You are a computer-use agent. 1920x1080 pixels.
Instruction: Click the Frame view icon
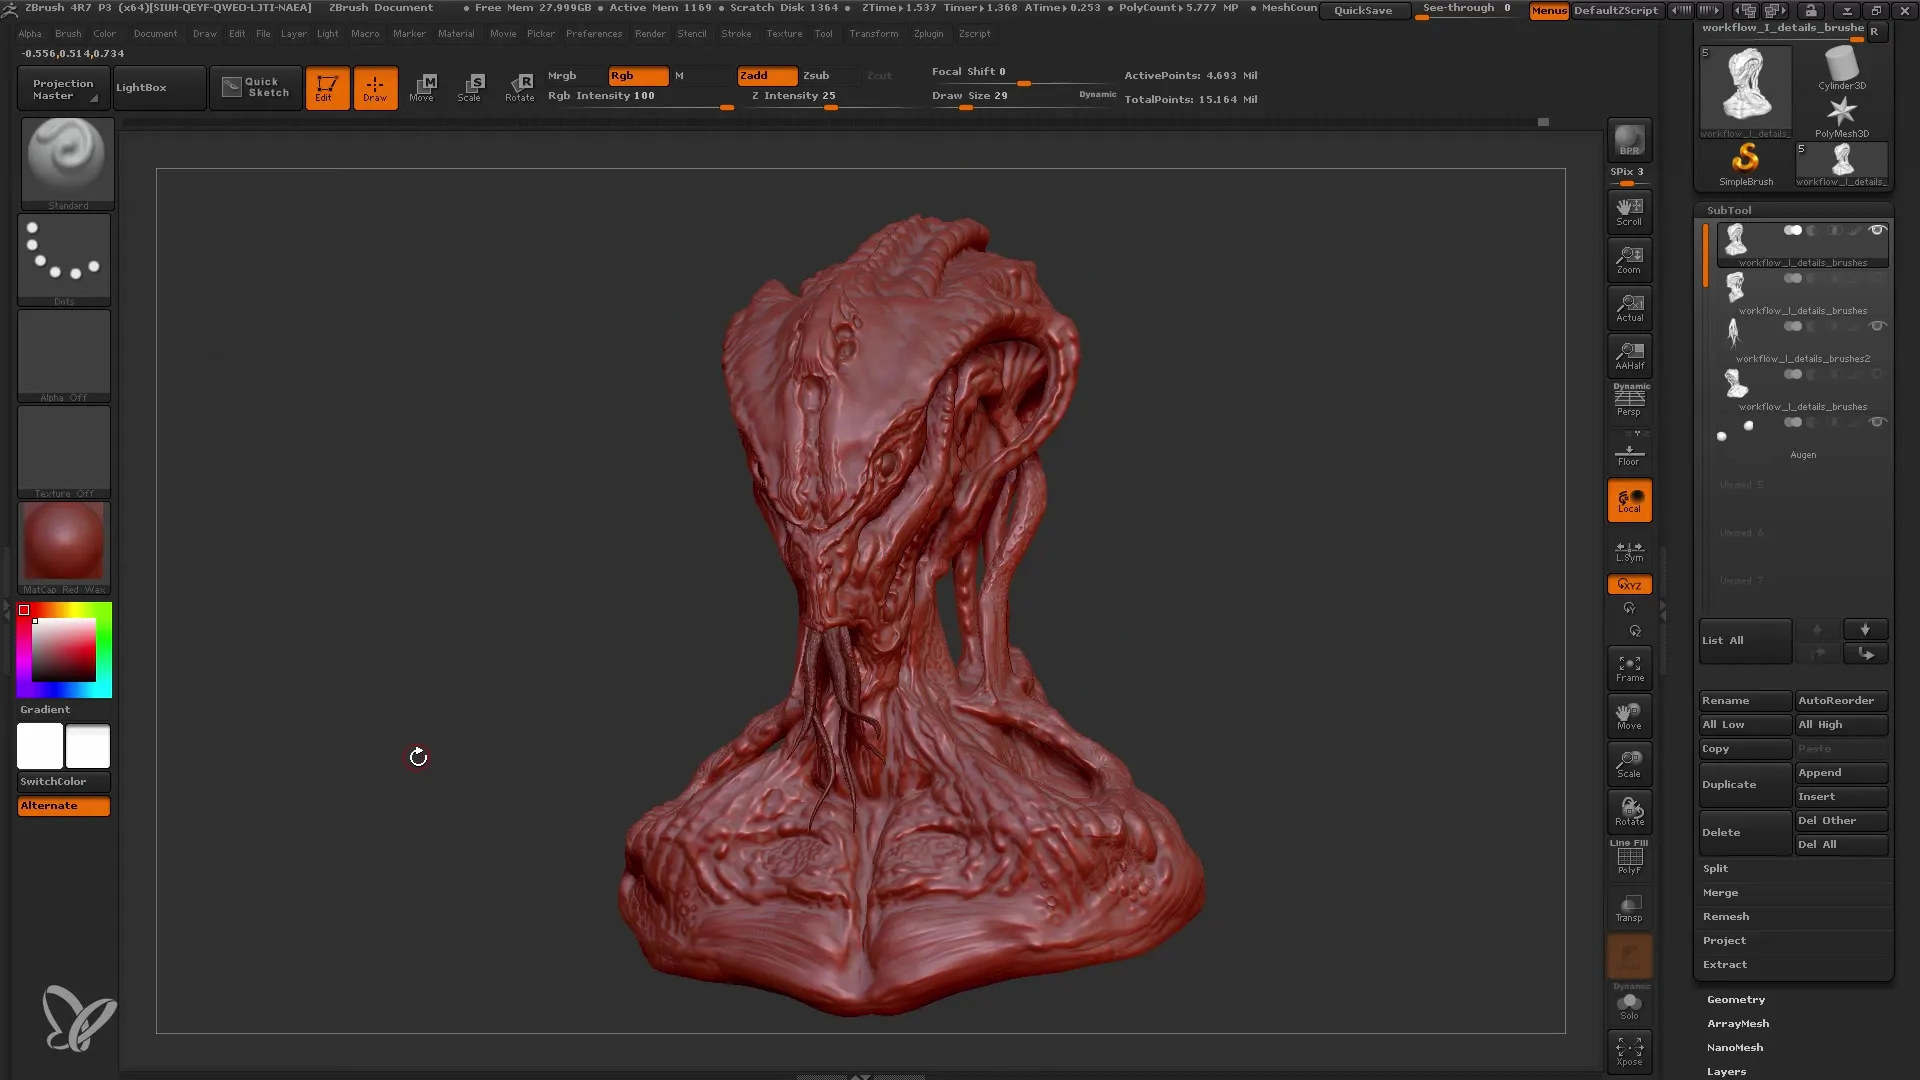point(1630,667)
